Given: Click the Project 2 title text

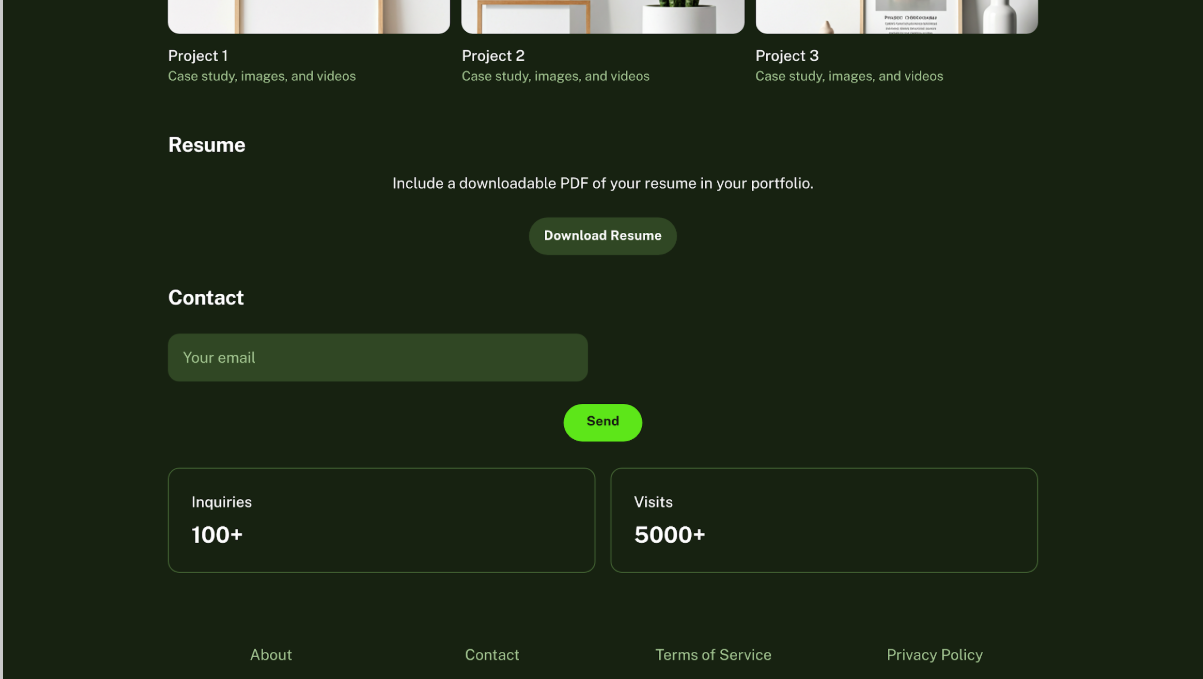Looking at the screenshot, I should tap(493, 56).
